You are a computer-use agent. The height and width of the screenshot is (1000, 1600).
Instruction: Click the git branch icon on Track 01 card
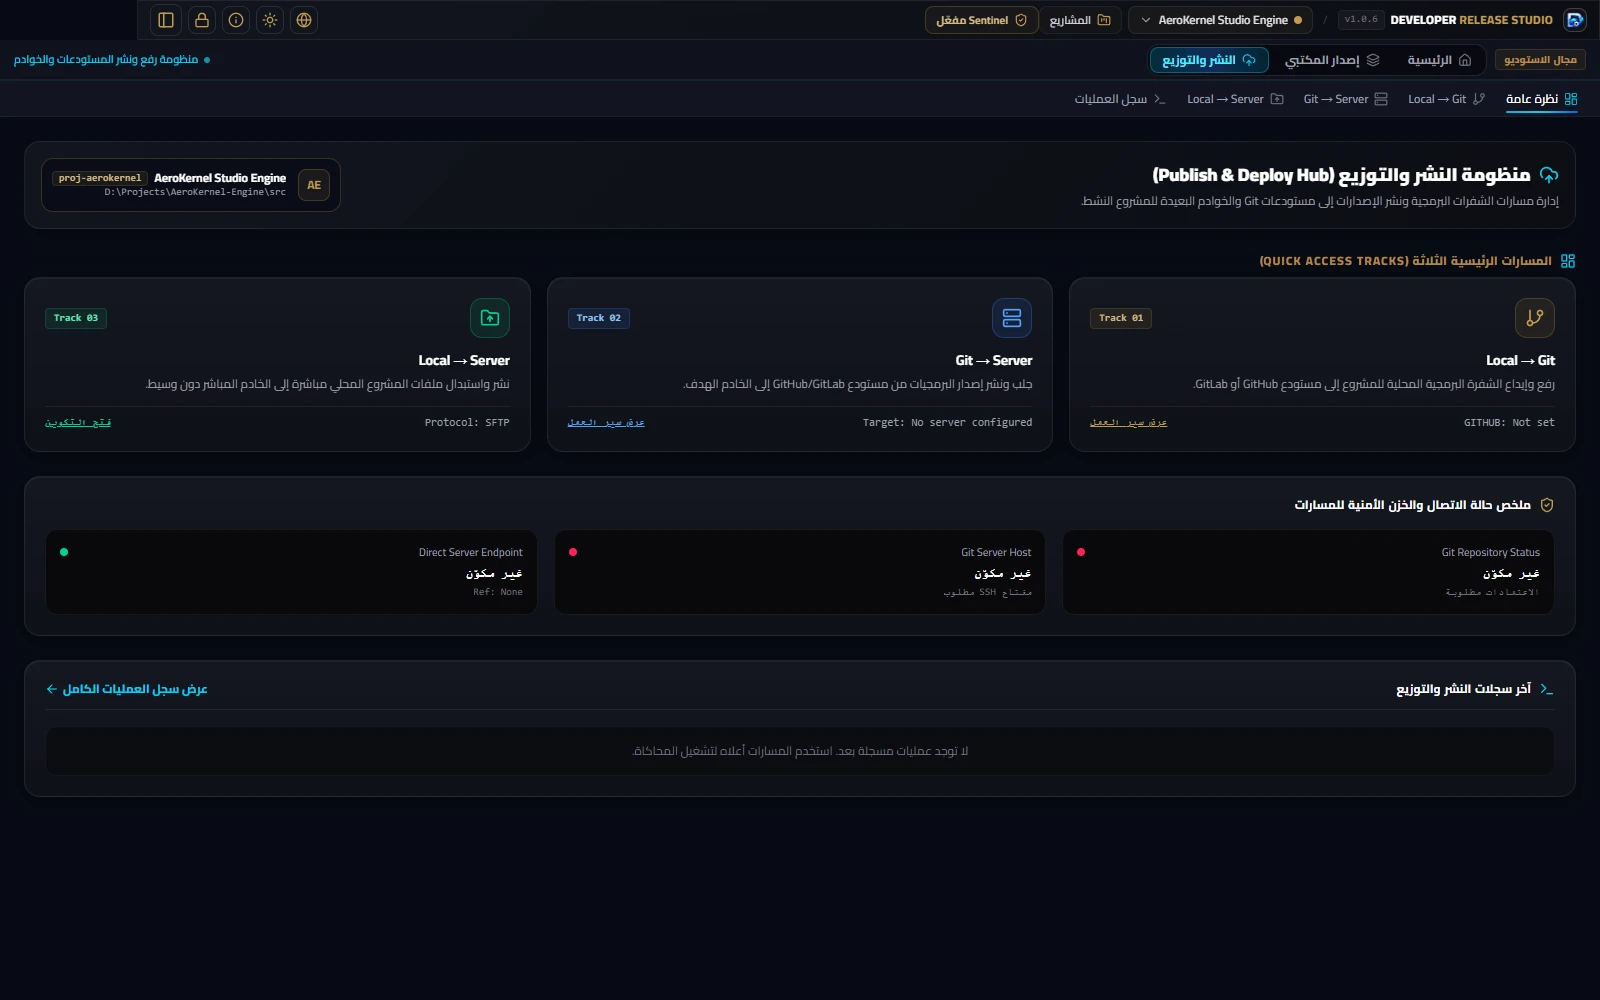(x=1535, y=318)
